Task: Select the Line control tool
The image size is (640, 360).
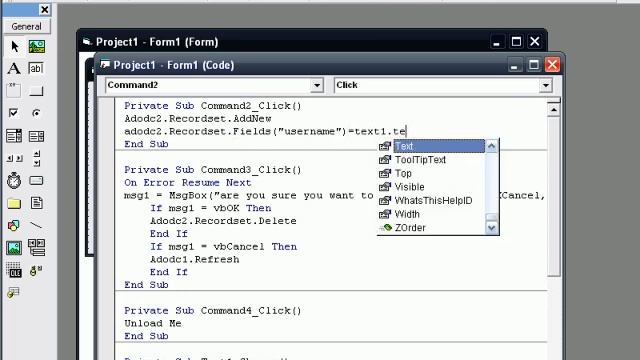Action: click(37, 225)
